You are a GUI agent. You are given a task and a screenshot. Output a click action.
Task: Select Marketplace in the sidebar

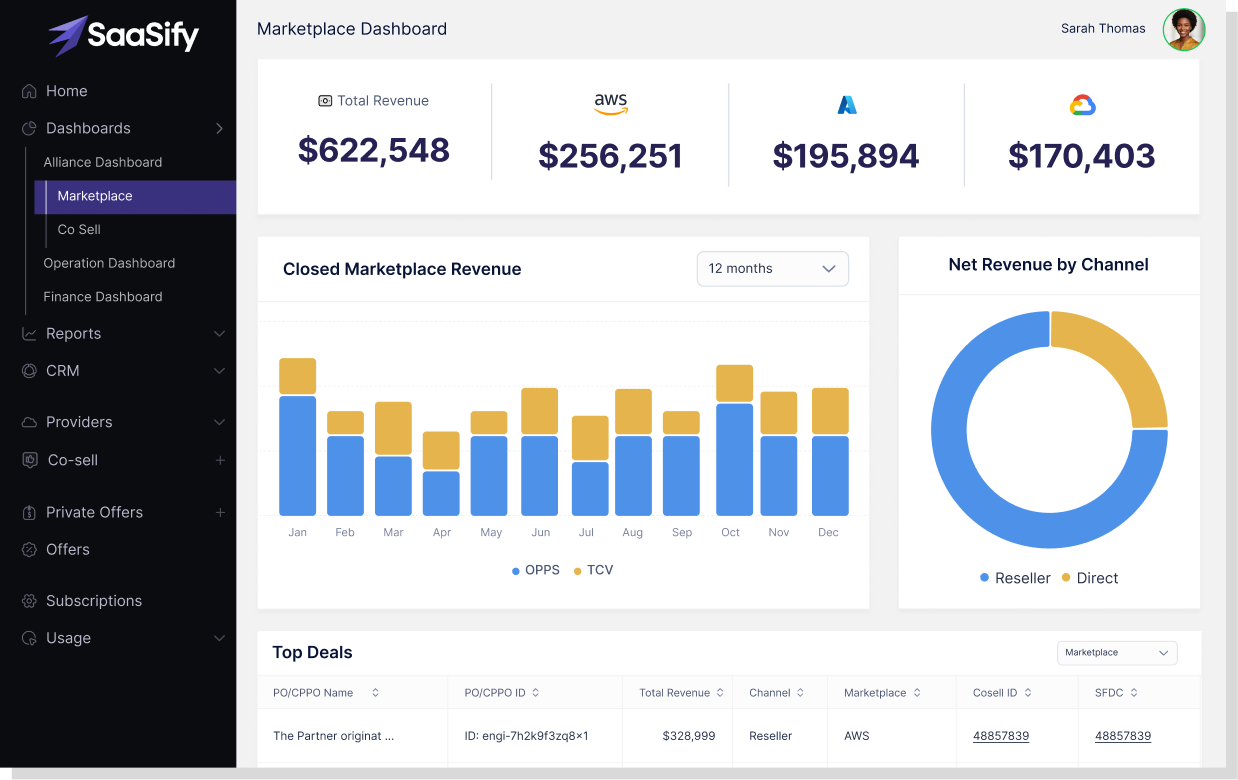[x=135, y=197]
